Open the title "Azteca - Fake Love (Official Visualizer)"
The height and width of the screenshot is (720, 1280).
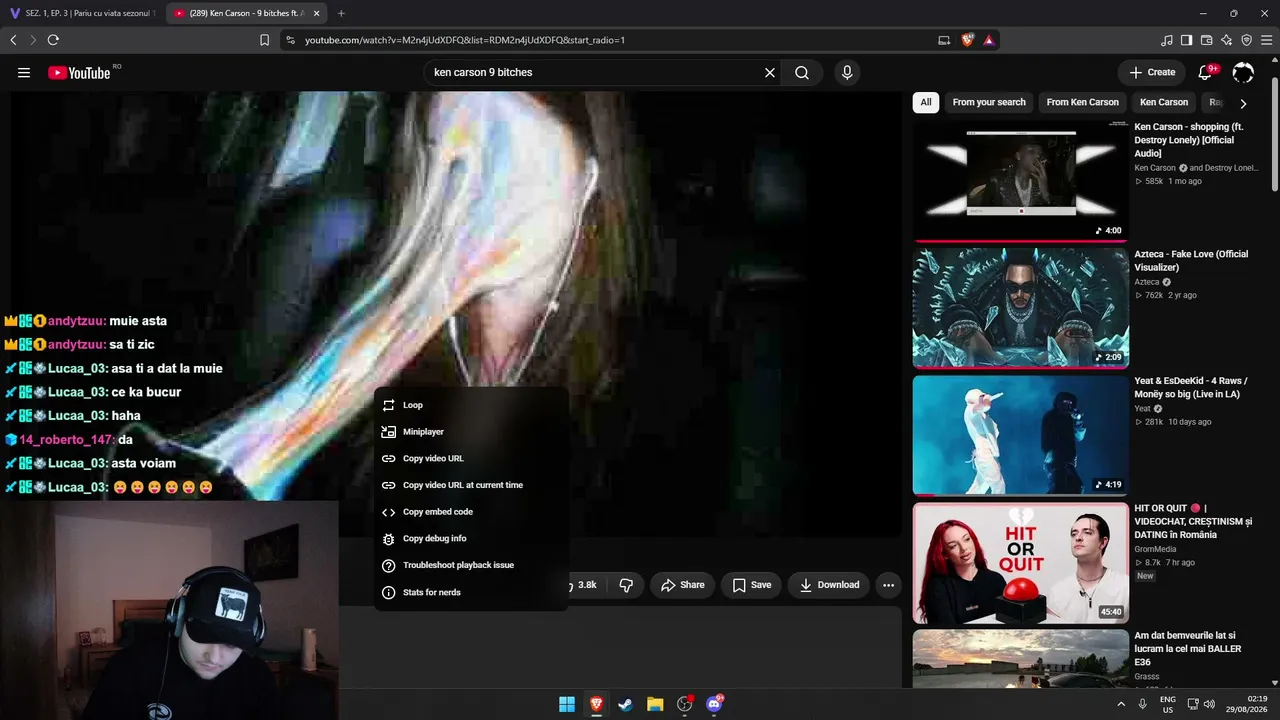tap(1191, 261)
